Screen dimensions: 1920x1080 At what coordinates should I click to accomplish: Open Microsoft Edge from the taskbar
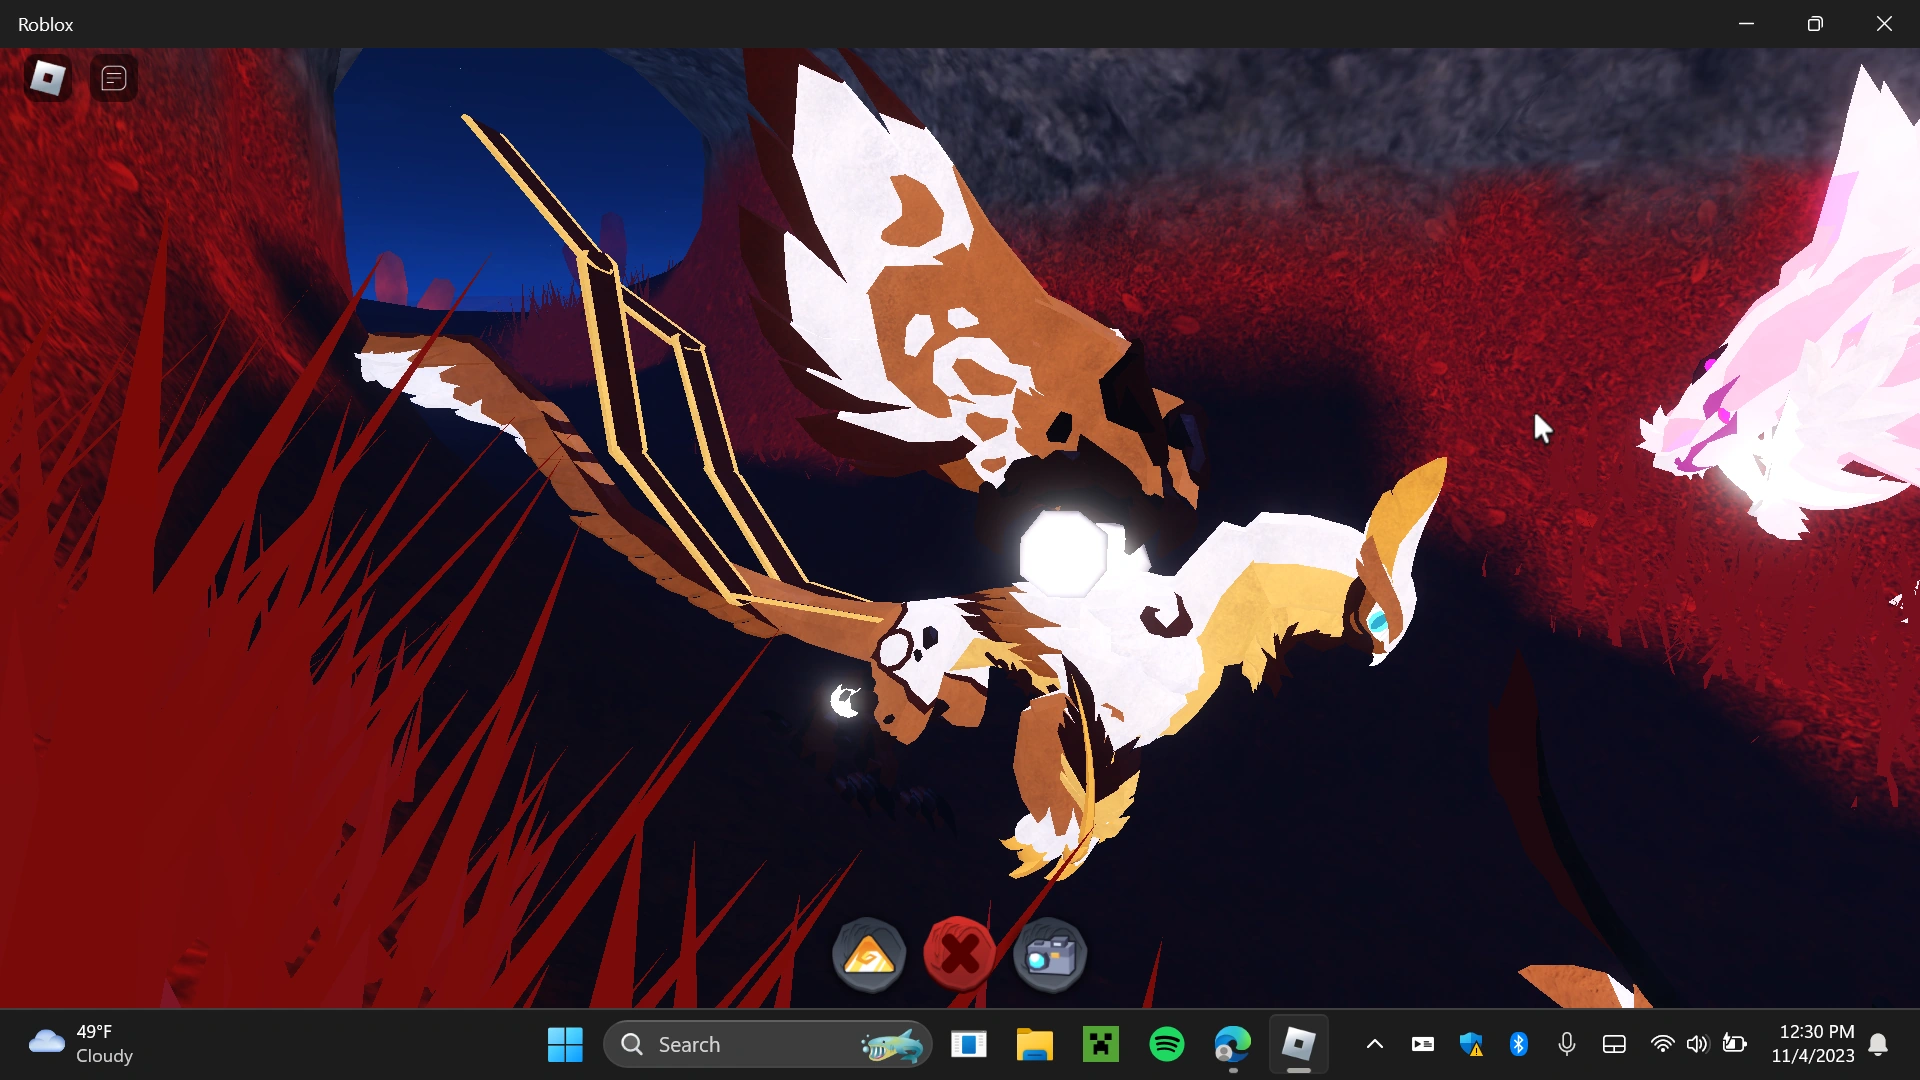[1232, 1044]
